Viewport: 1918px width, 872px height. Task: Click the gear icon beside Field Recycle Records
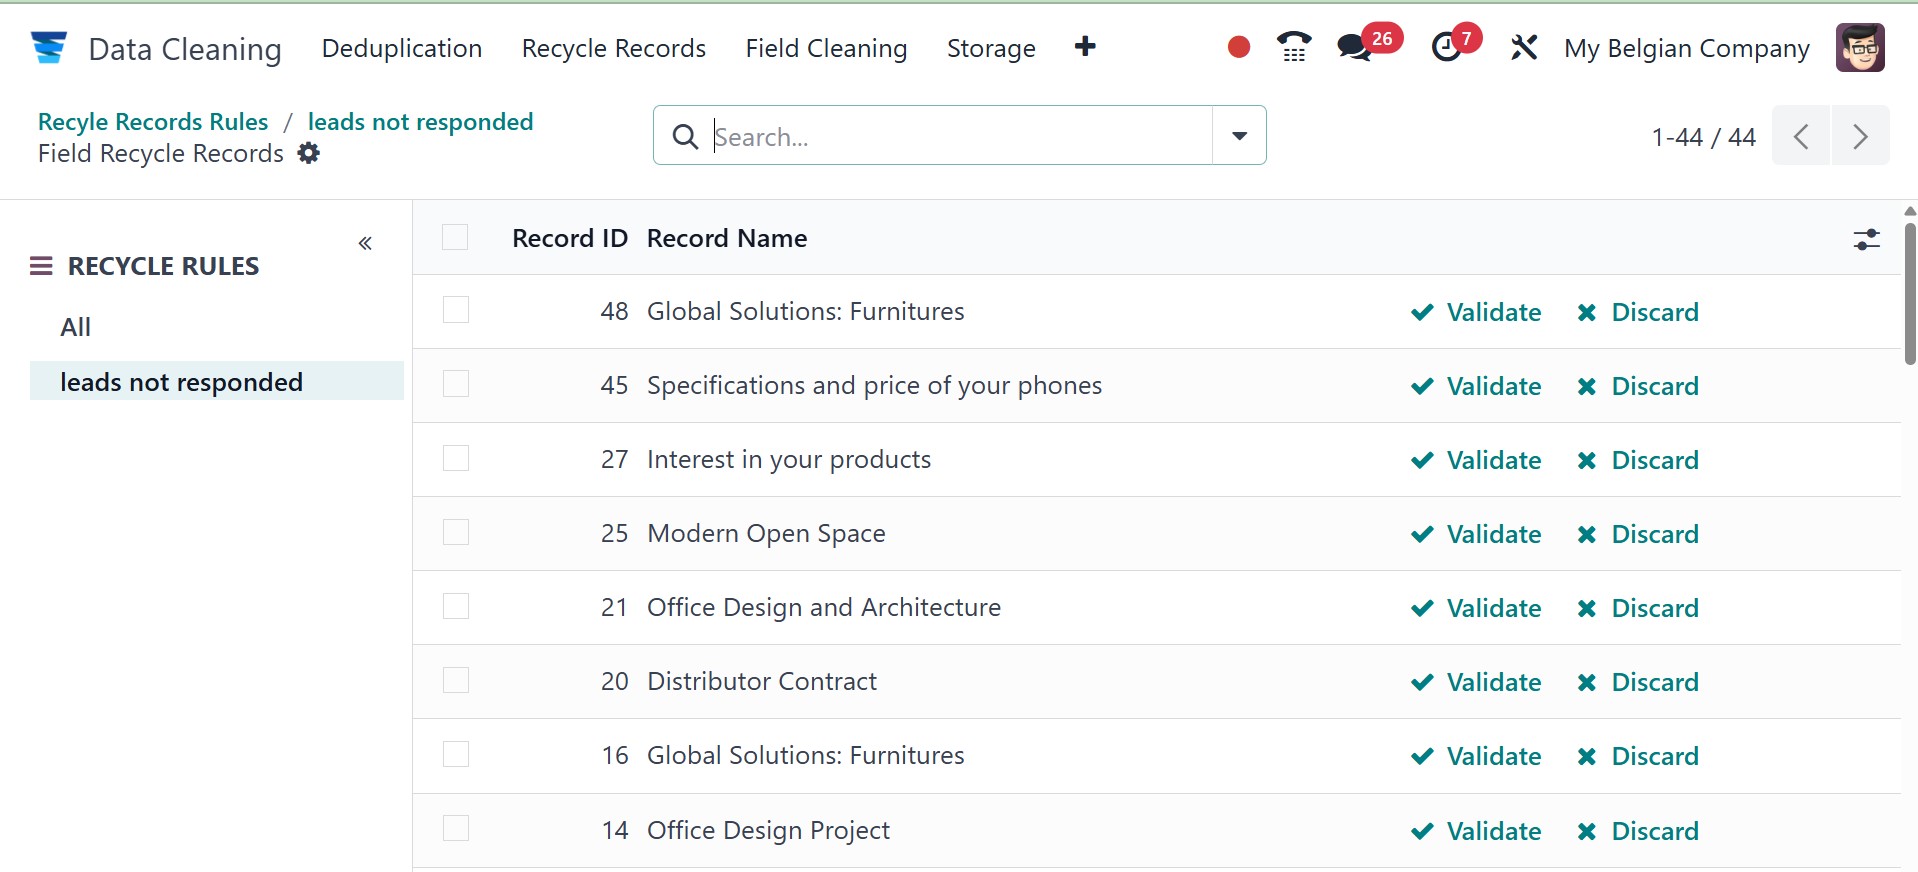(x=309, y=153)
